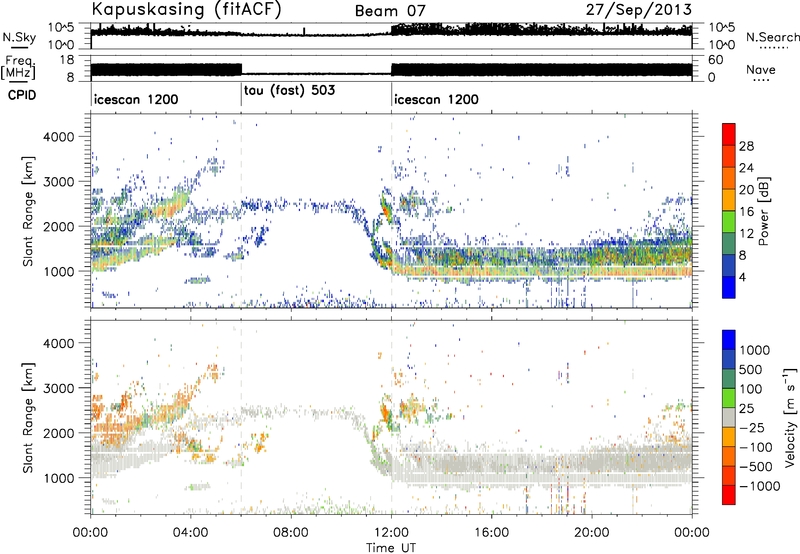The width and height of the screenshot is (800, 554).
Task: Click the '-1000' value on the Velocity scale
Action: pyautogui.click(x=759, y=486)
